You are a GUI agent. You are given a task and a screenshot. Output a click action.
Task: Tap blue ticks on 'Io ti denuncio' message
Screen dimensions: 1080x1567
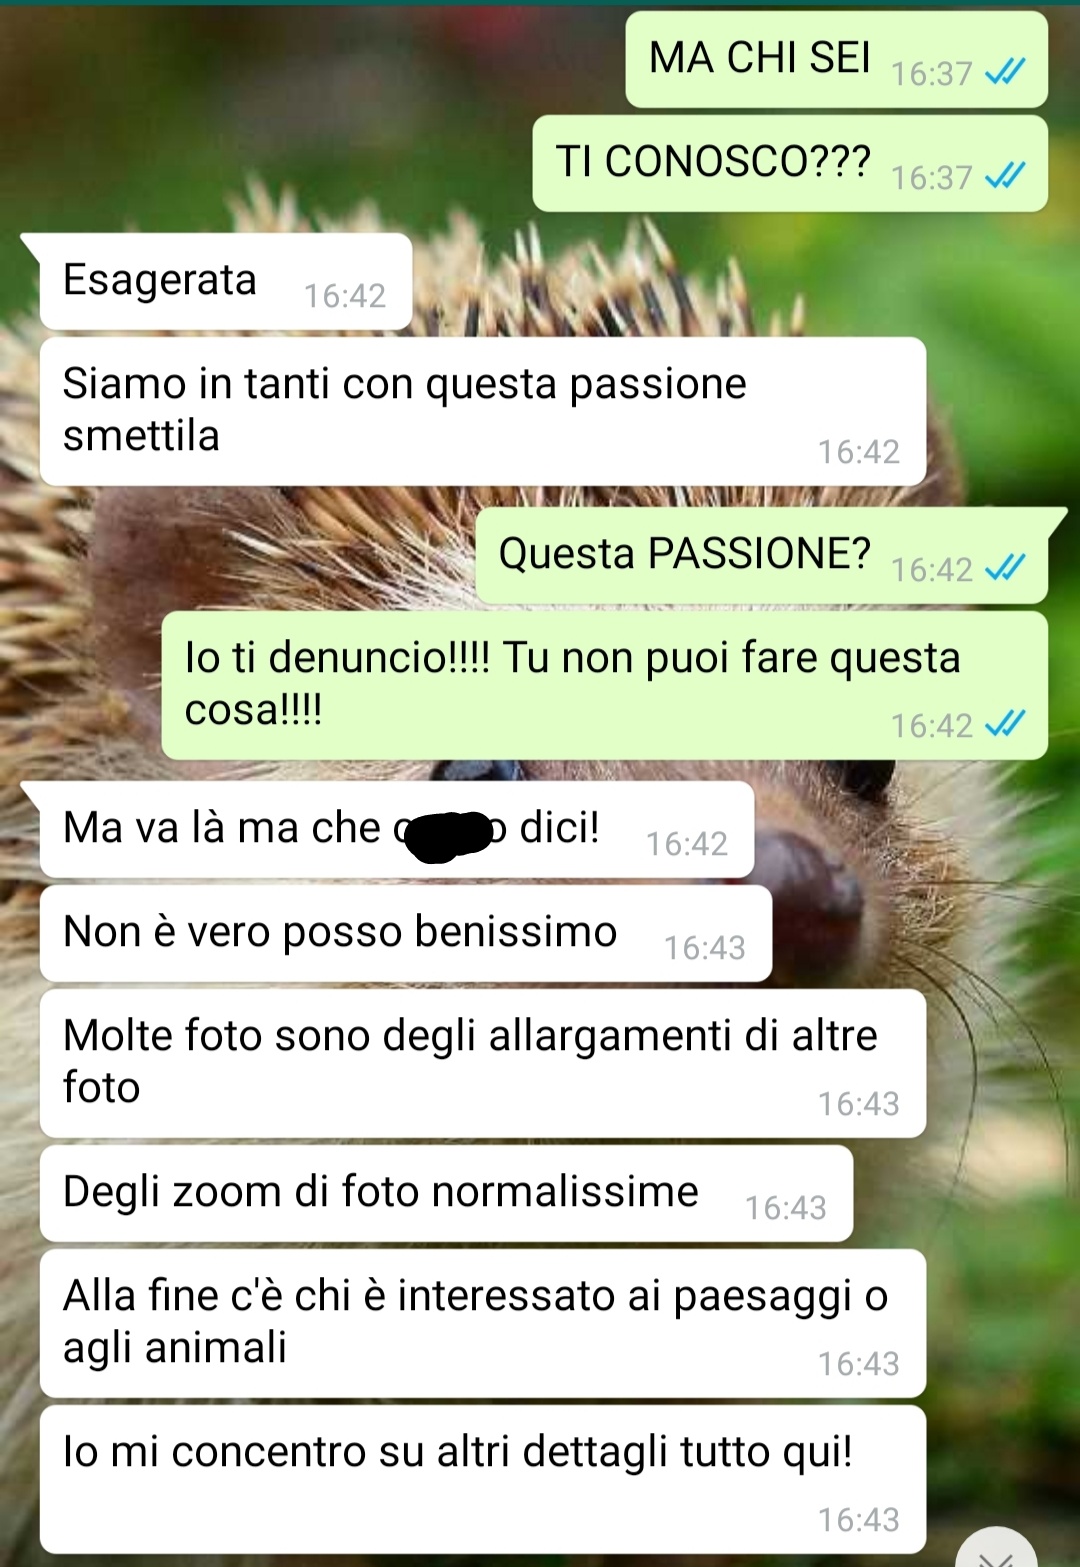[1005, 724]
